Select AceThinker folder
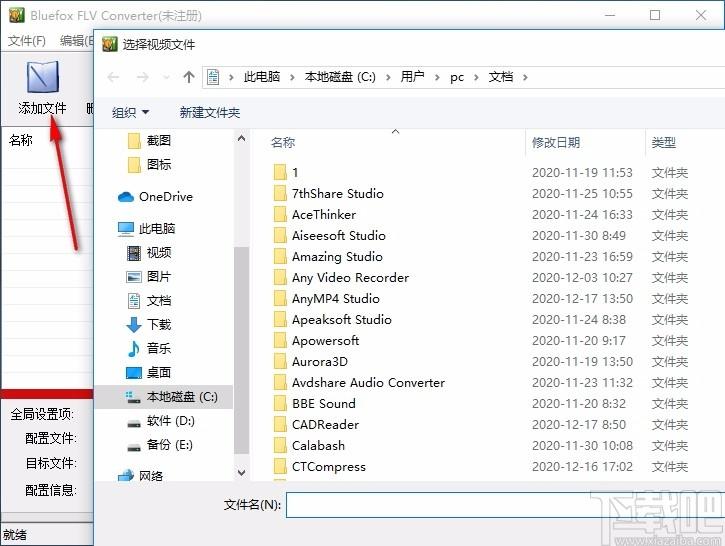The image size is (725, 546). (314, 215)
